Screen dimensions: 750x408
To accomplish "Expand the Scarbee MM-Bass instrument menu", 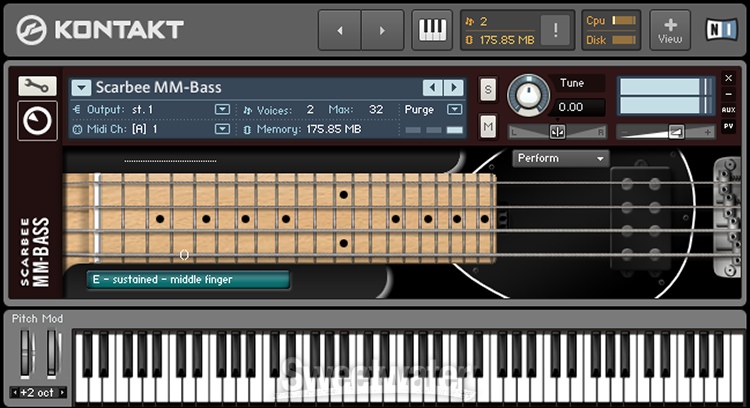I will point(81,88).
